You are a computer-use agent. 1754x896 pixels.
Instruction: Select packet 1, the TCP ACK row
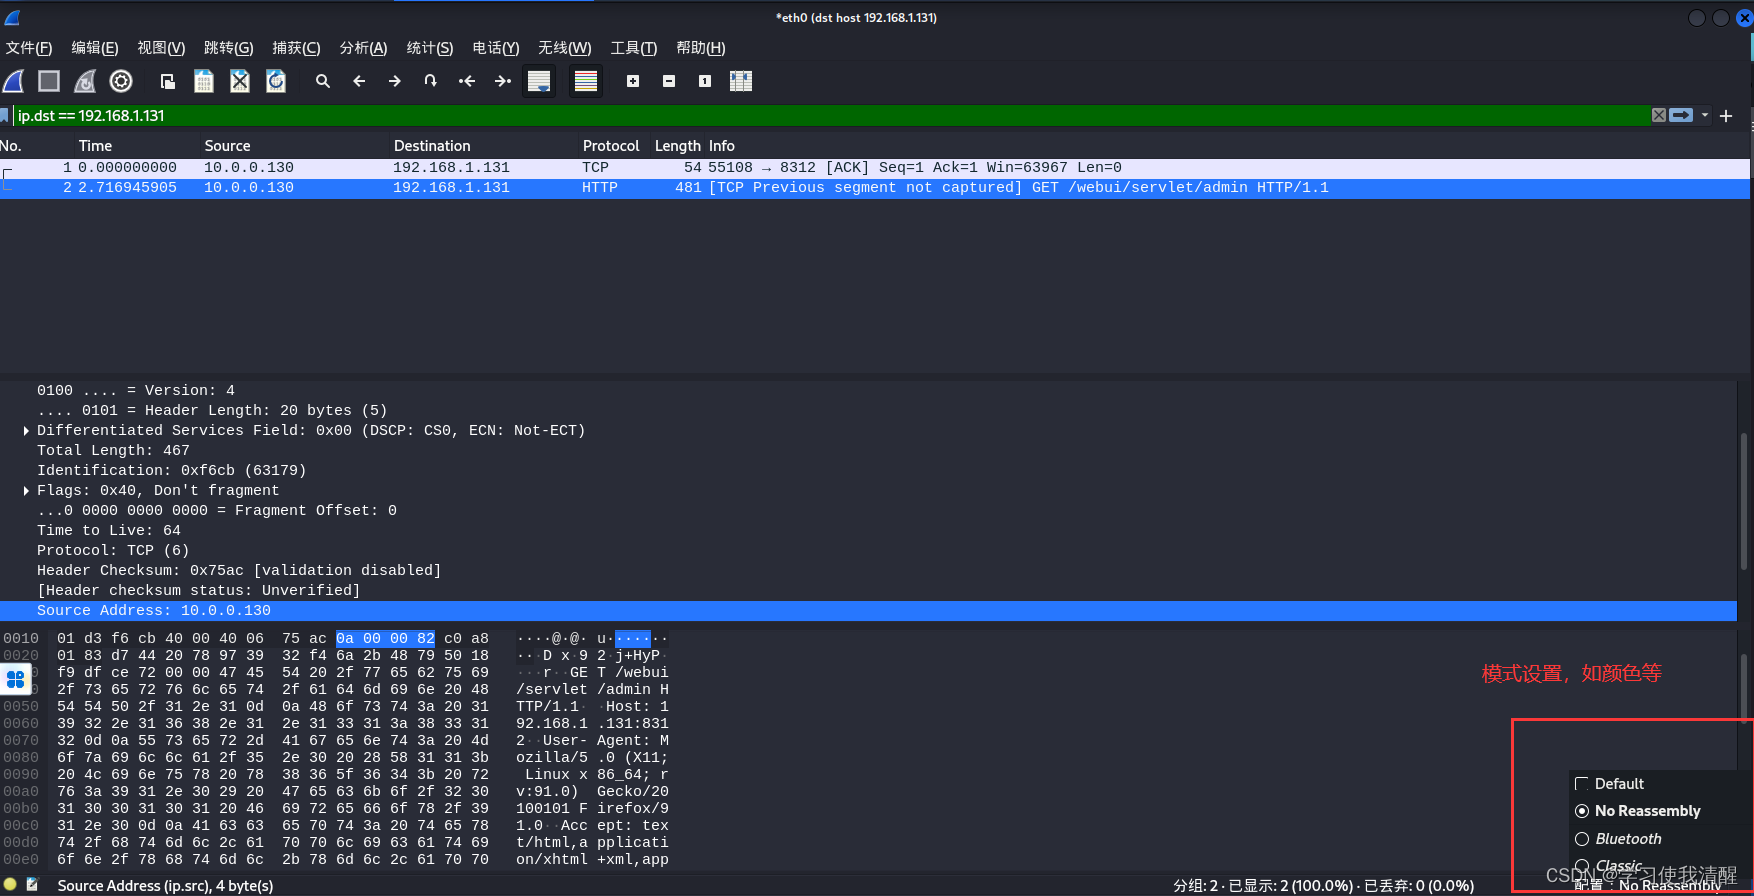pos(875,168)
